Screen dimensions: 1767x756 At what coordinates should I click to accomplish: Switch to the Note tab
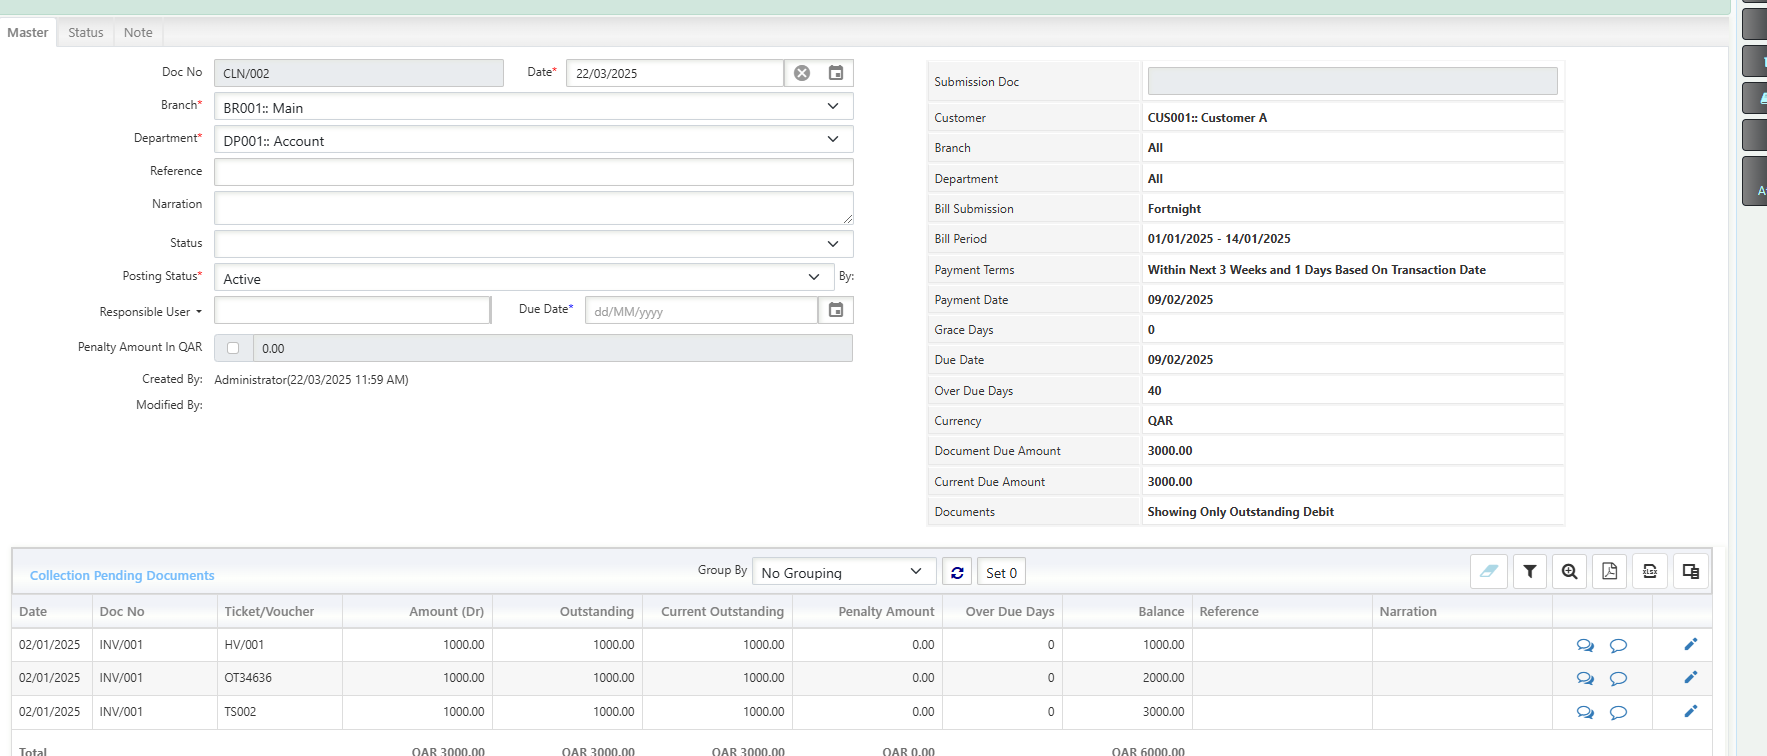(138, 32)
